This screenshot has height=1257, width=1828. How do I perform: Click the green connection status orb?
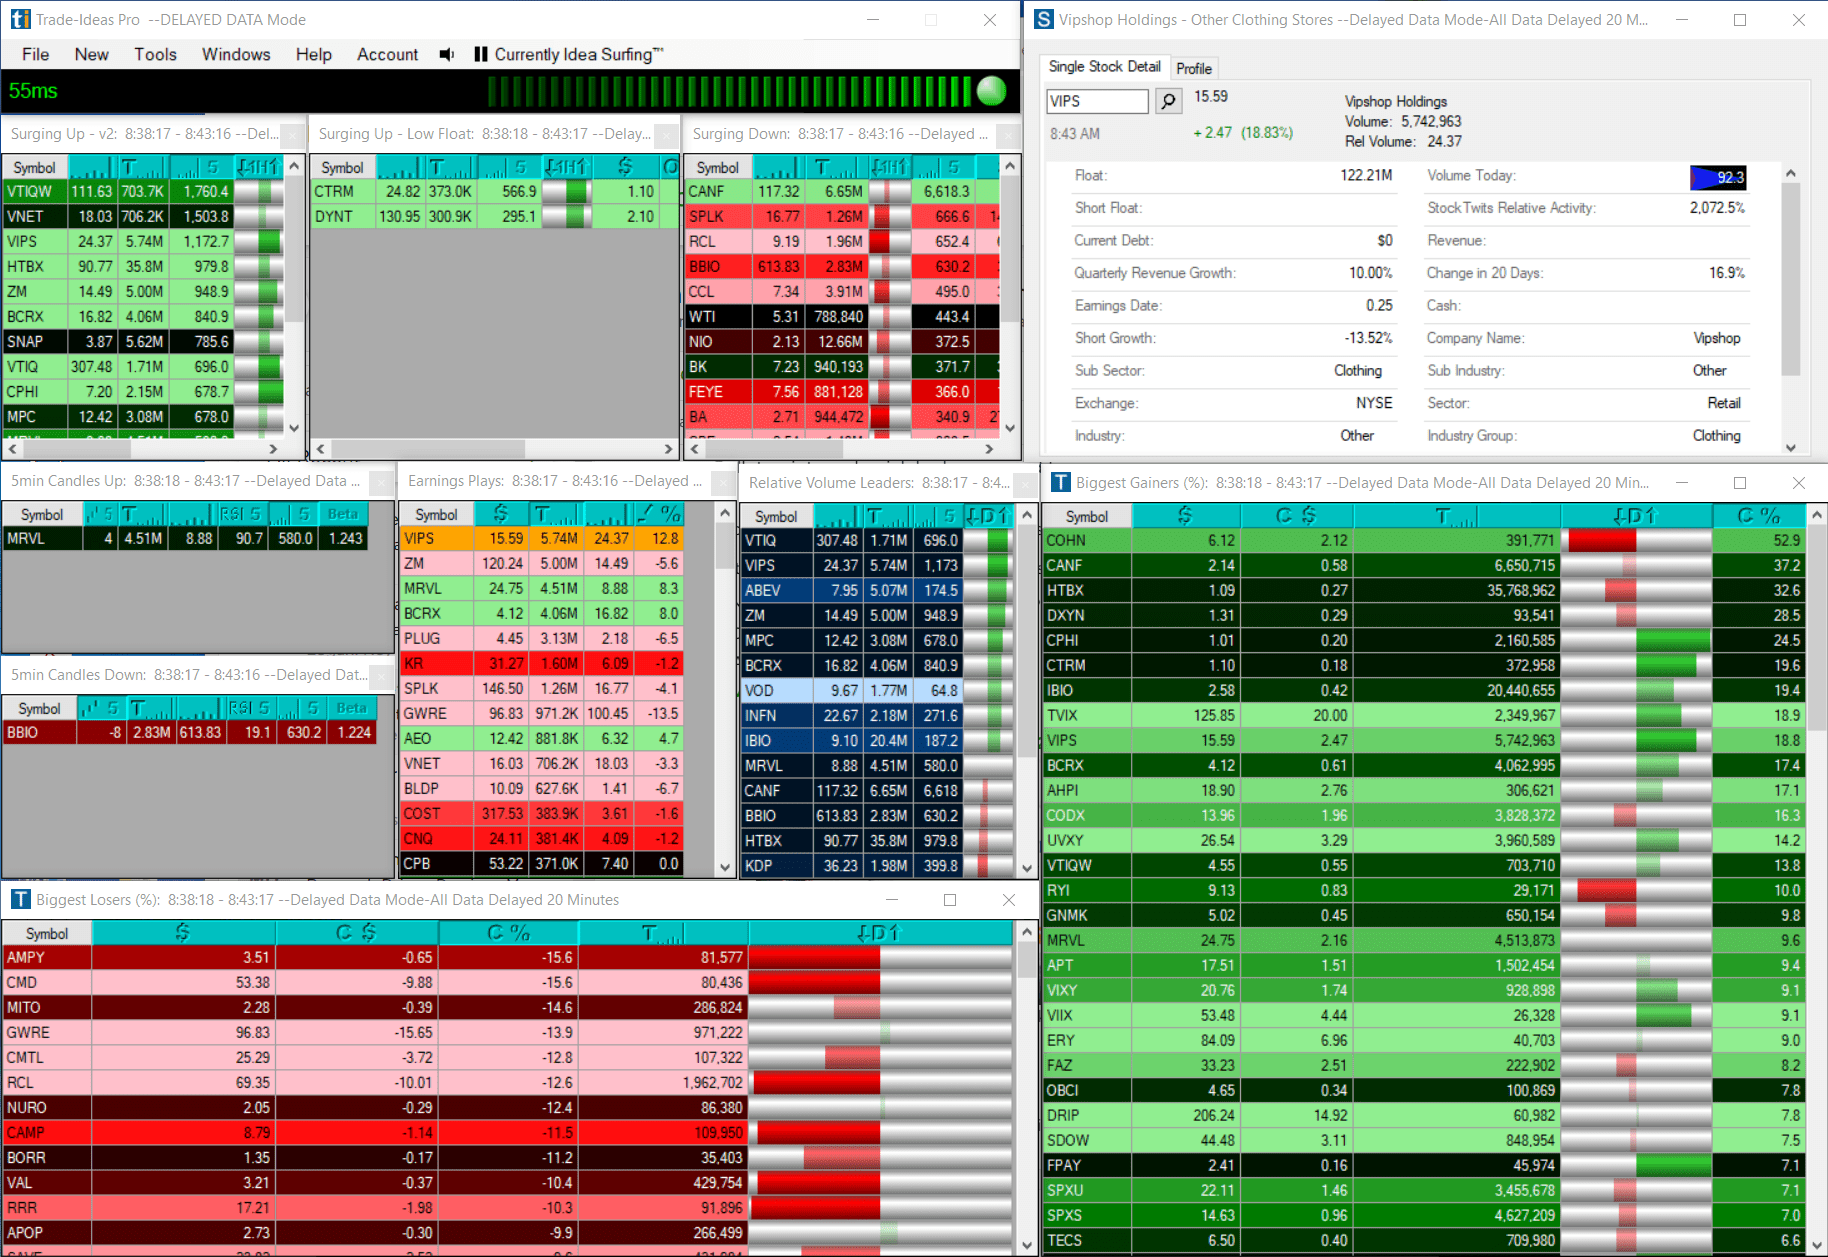[991, 91]
